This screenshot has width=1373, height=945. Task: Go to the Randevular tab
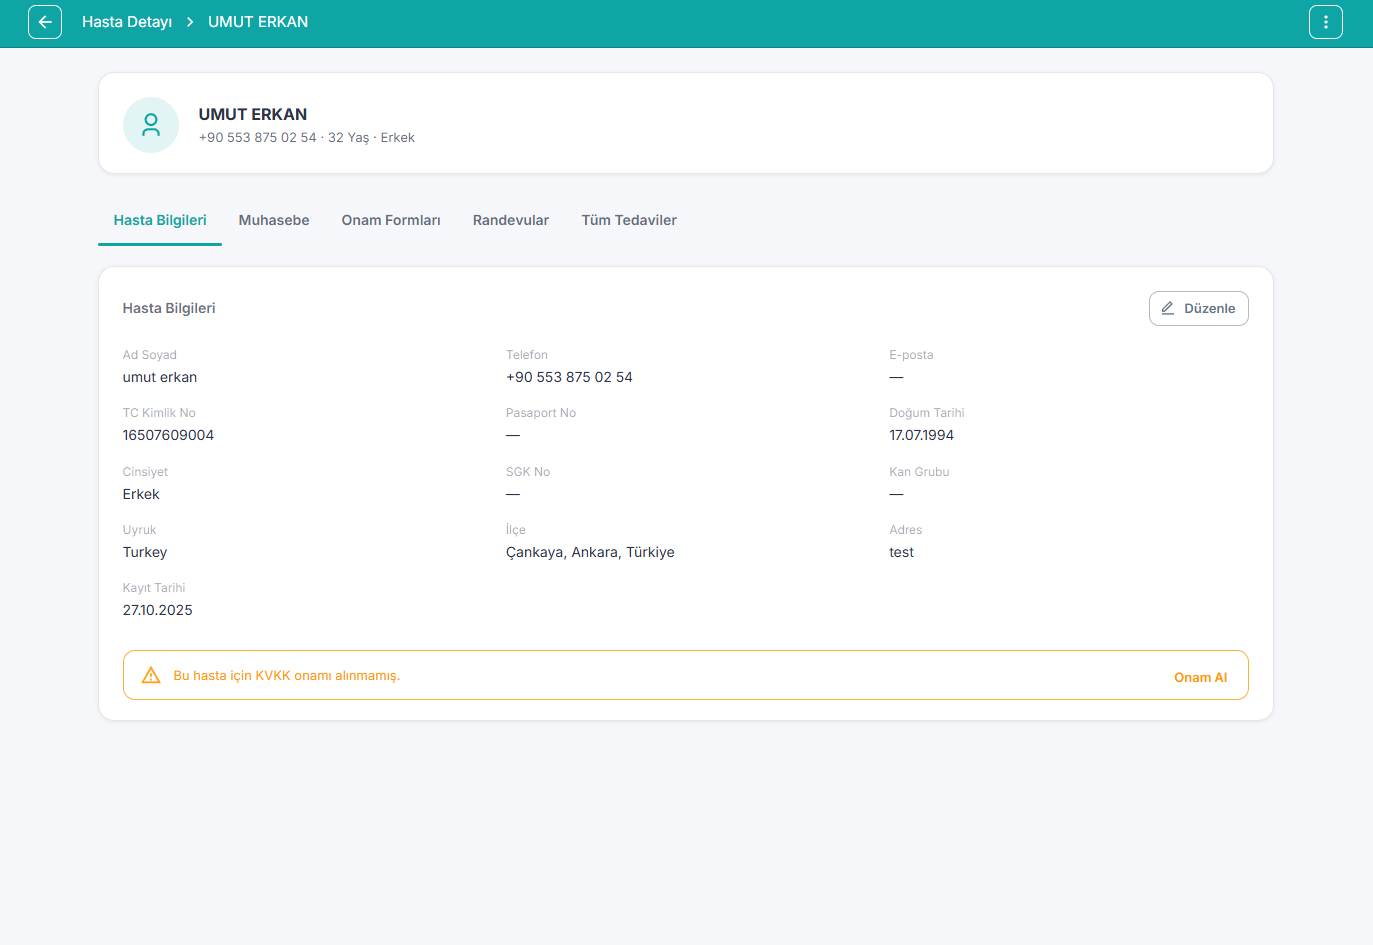click(511, 220)
